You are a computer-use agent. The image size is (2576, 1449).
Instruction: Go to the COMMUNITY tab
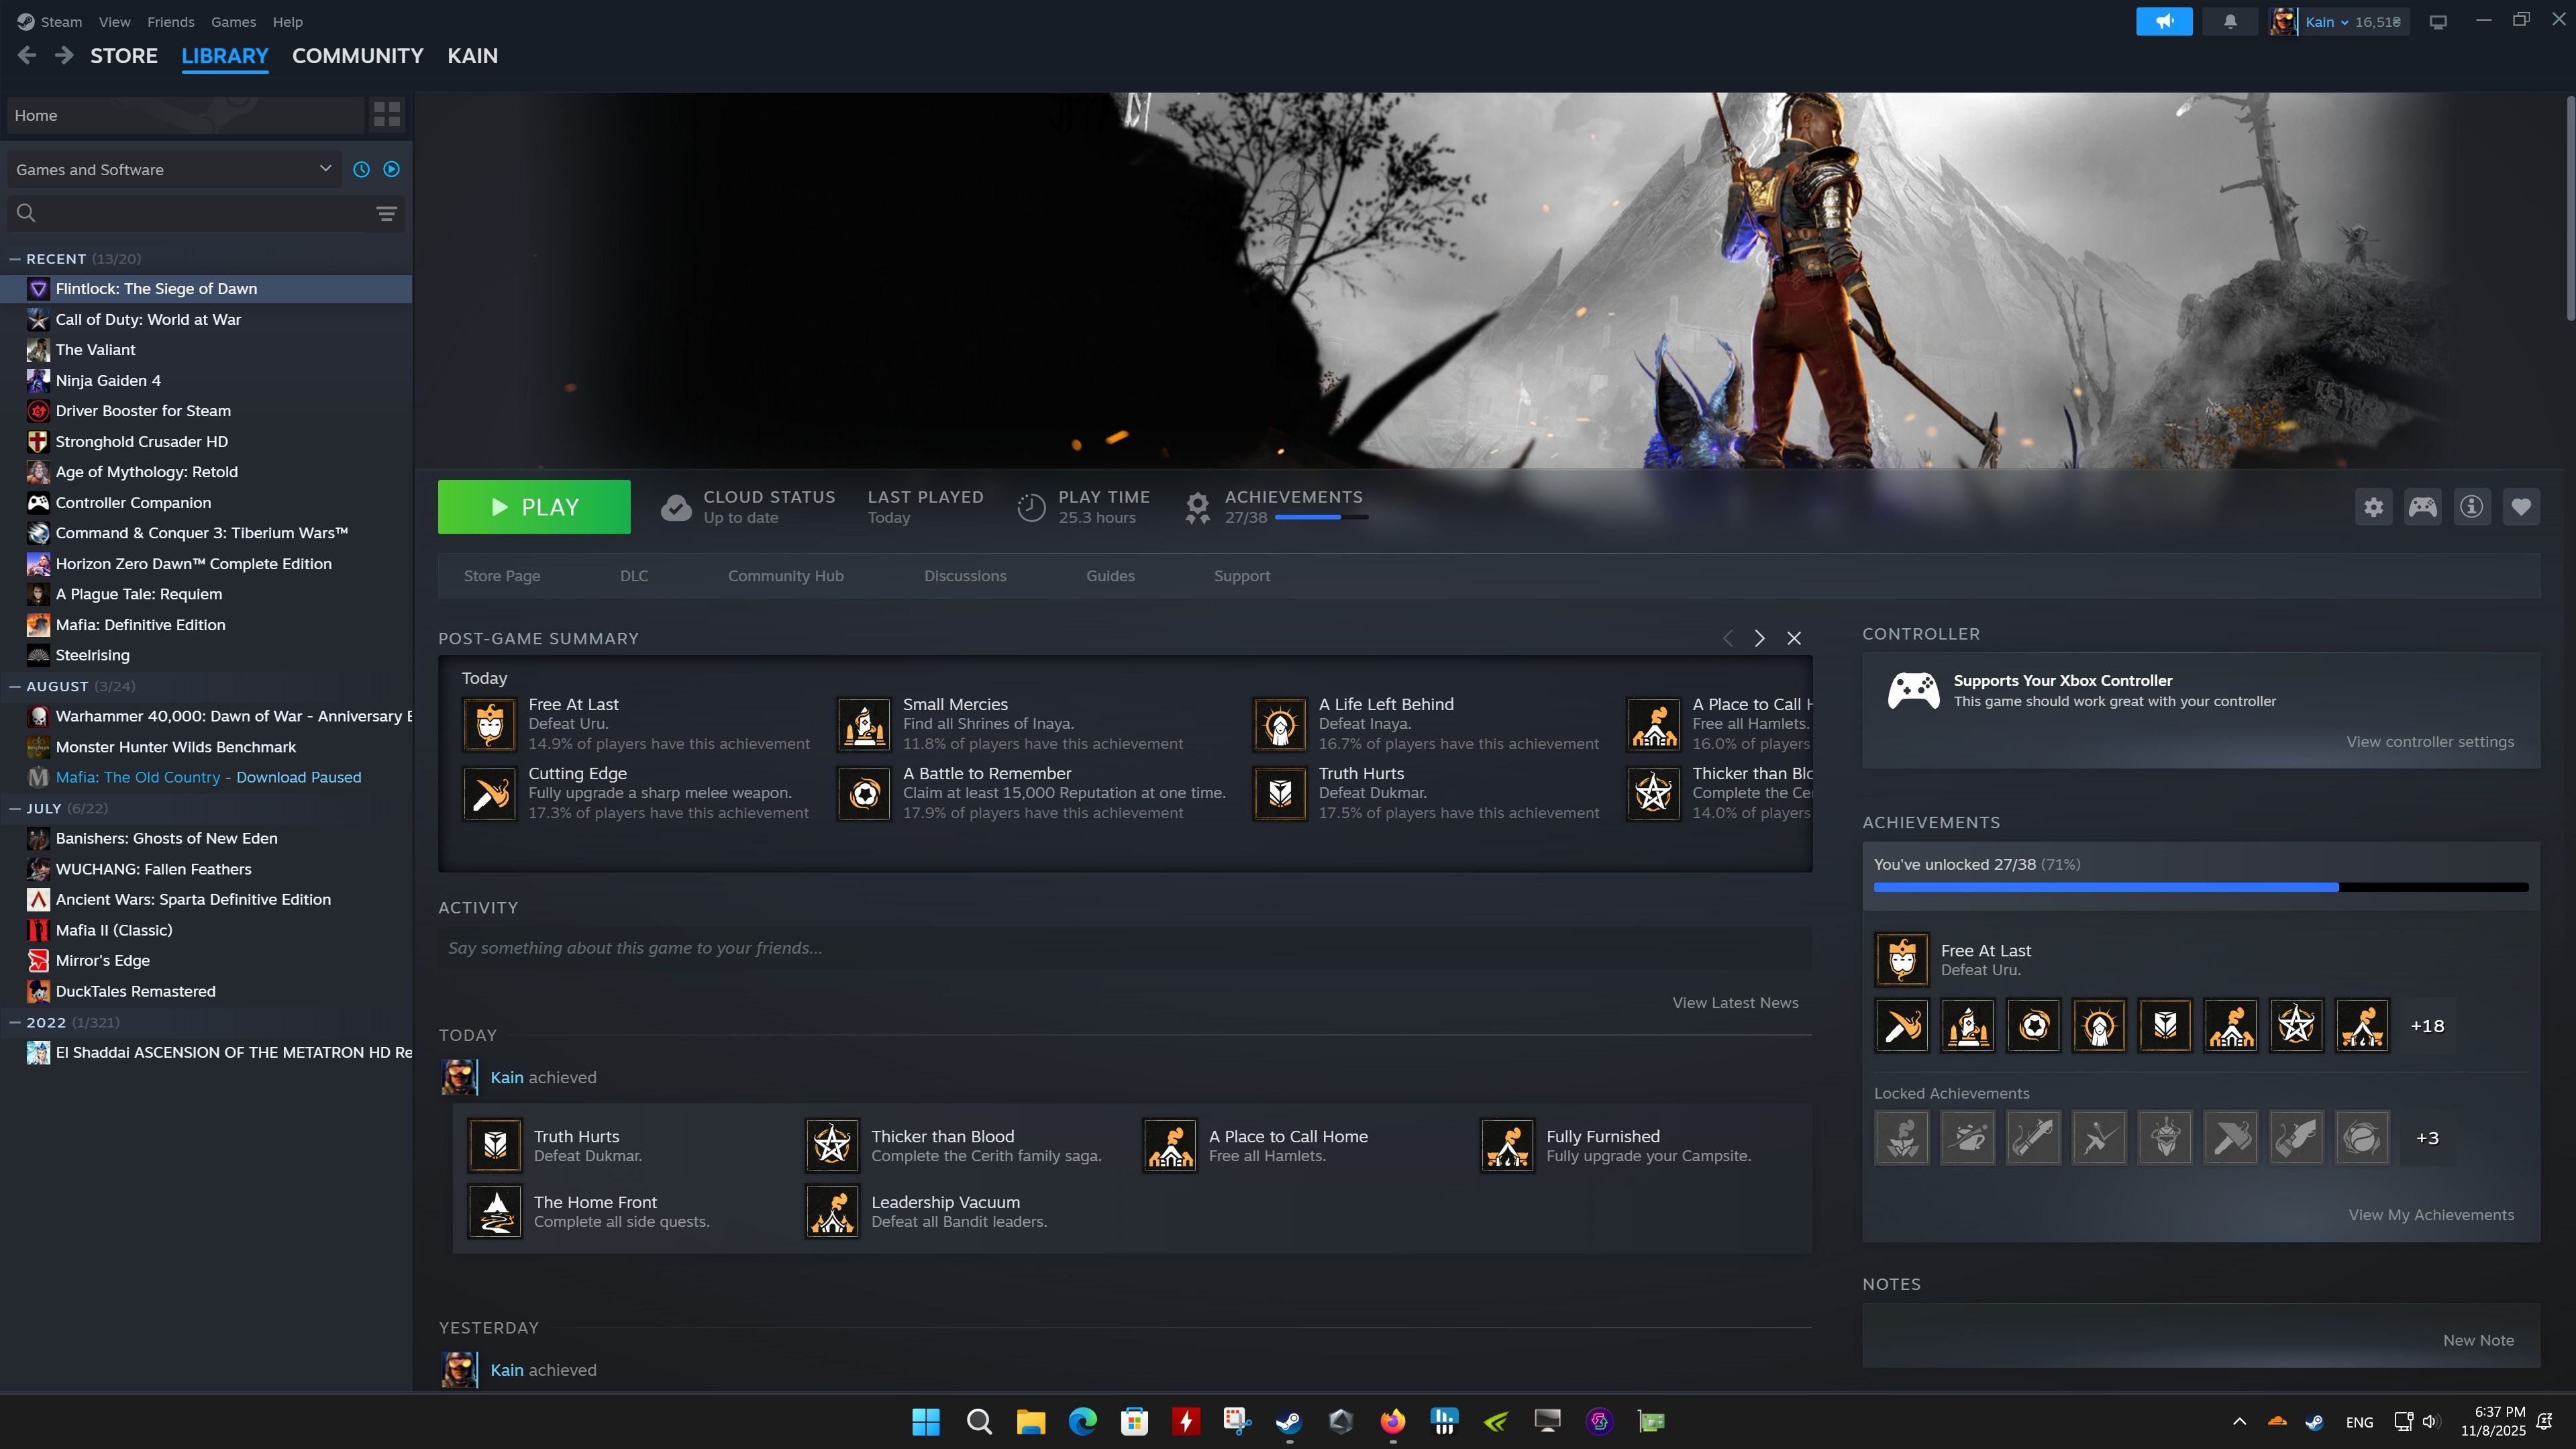pyautogui.click(x=358, y=56)
